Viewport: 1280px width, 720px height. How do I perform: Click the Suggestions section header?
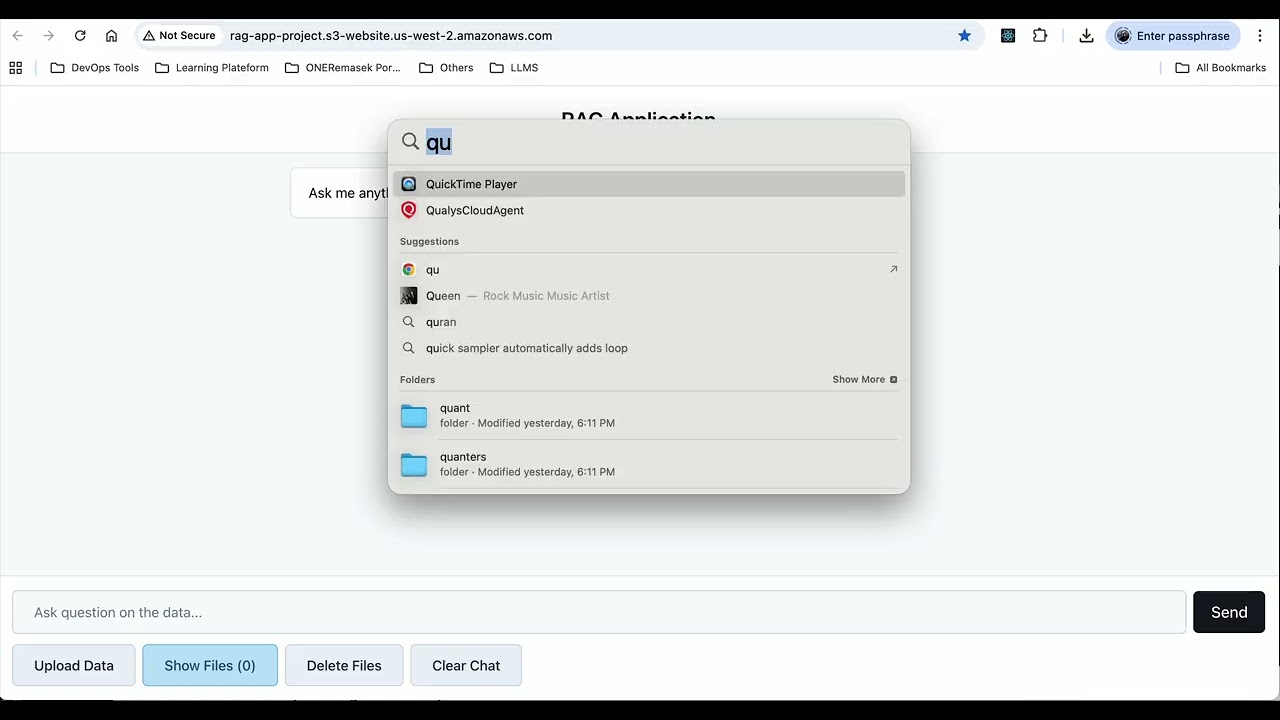click(x=429, y=242)
